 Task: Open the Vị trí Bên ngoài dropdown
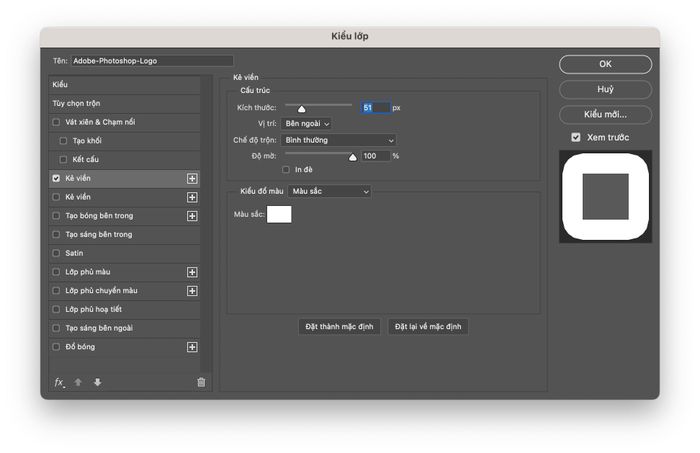coord(307,124)
